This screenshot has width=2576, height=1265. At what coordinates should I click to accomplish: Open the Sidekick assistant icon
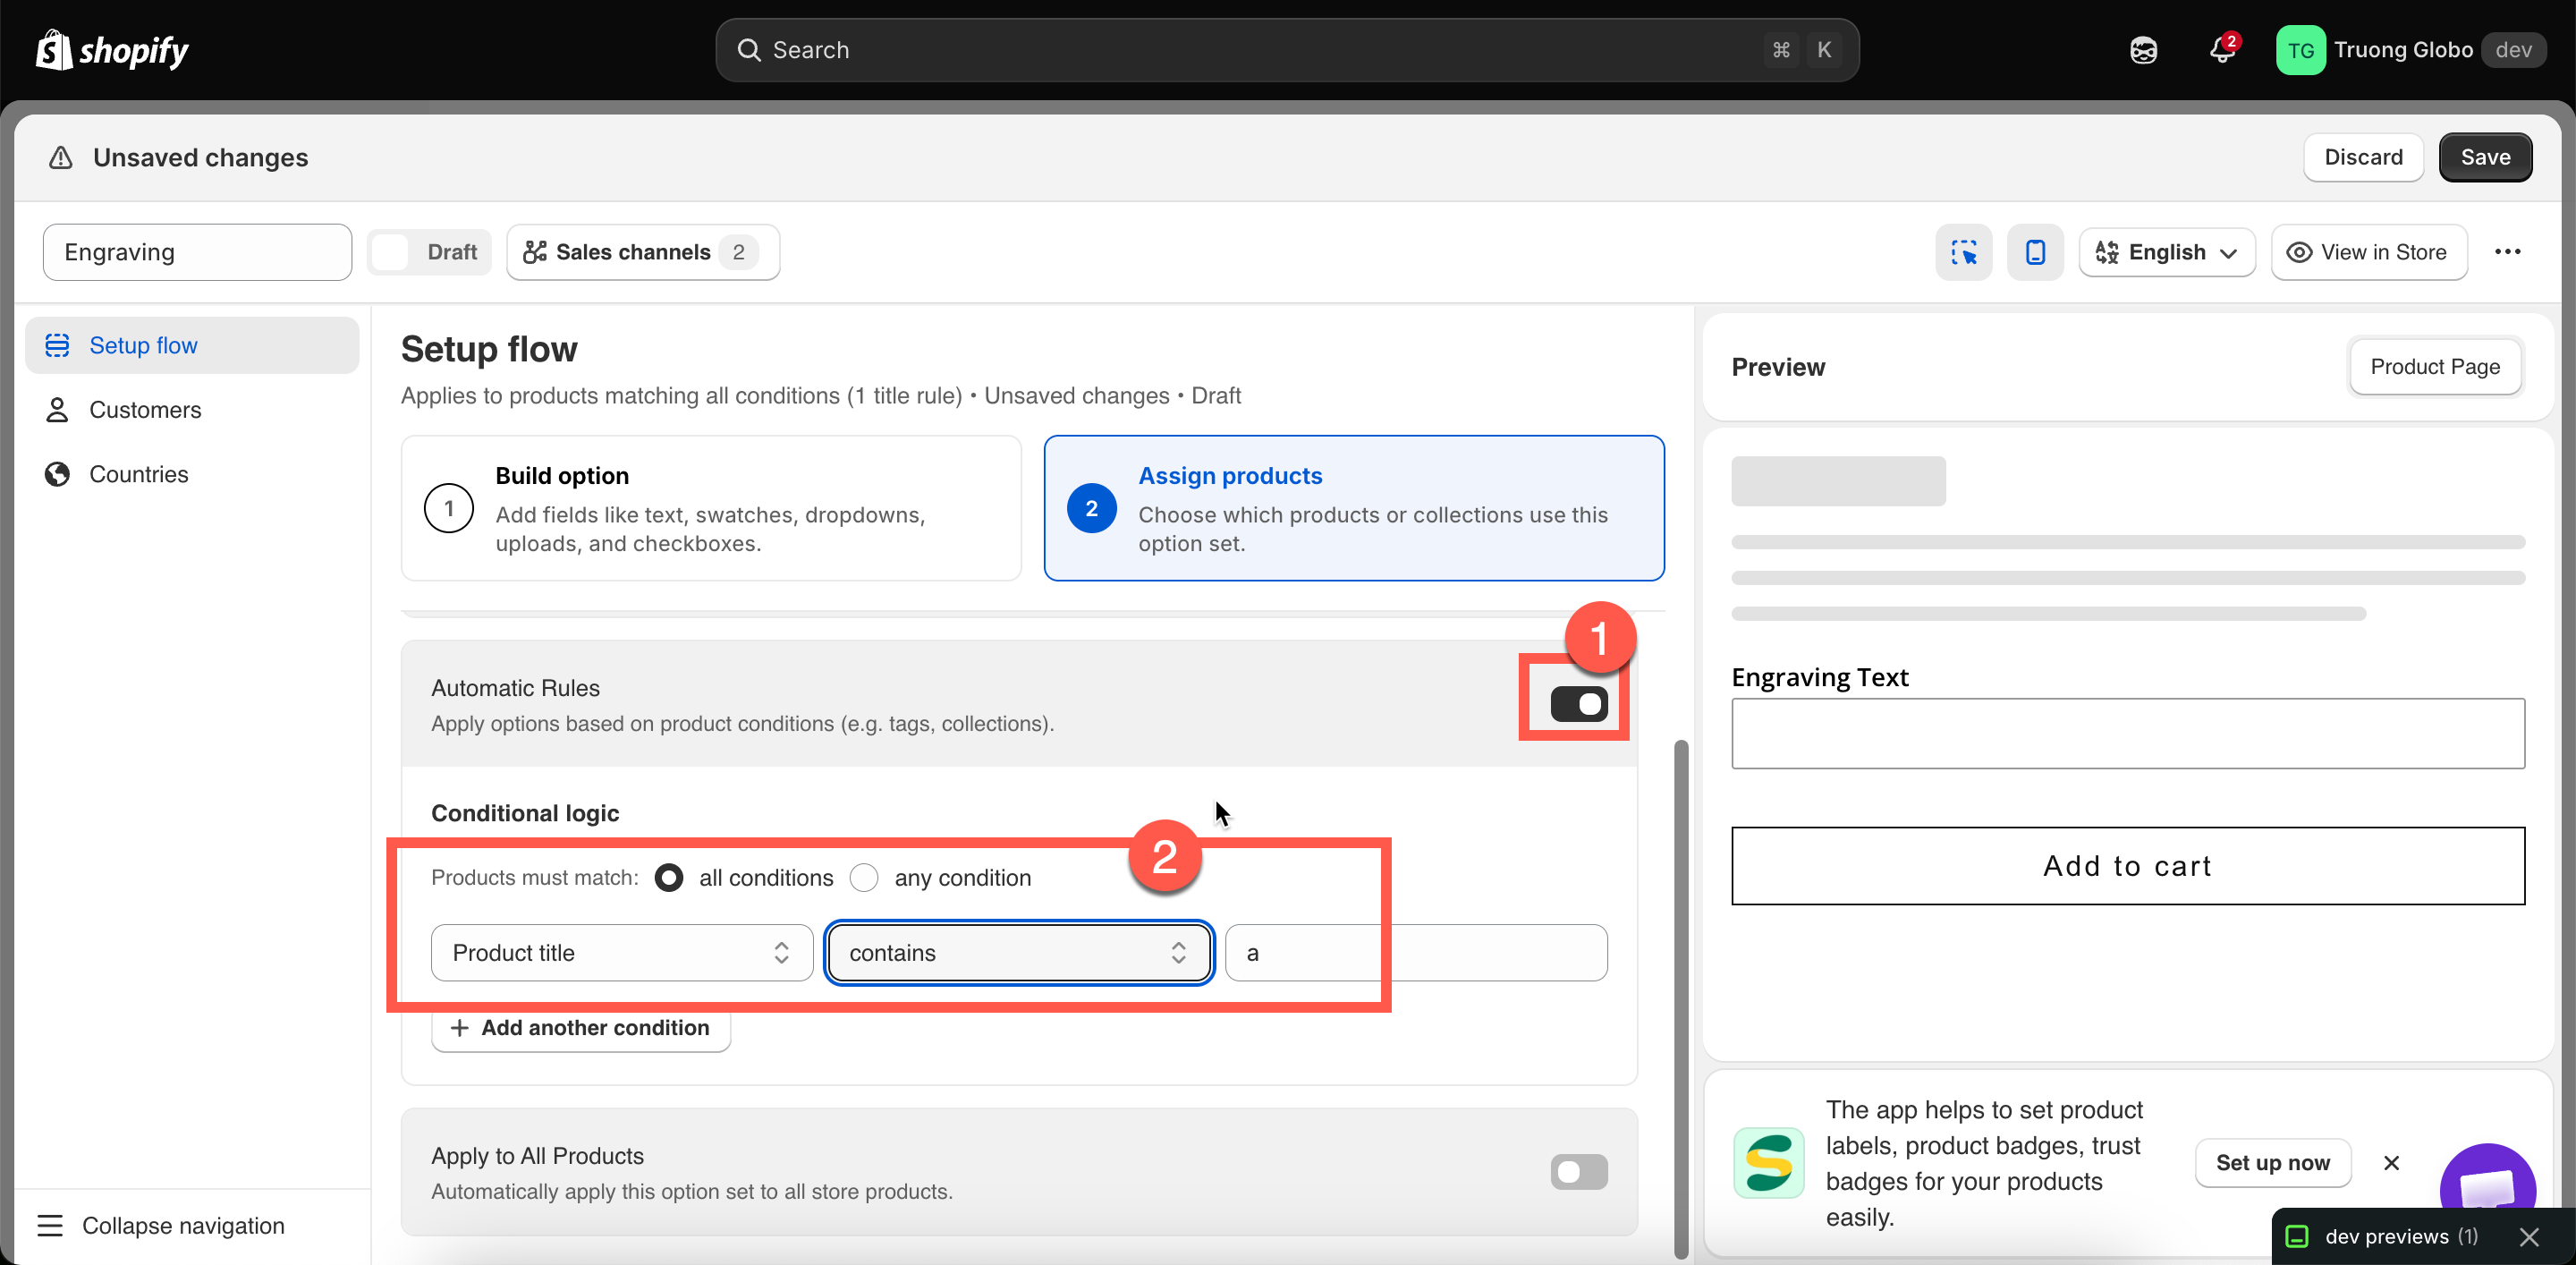click(2143, 50)
